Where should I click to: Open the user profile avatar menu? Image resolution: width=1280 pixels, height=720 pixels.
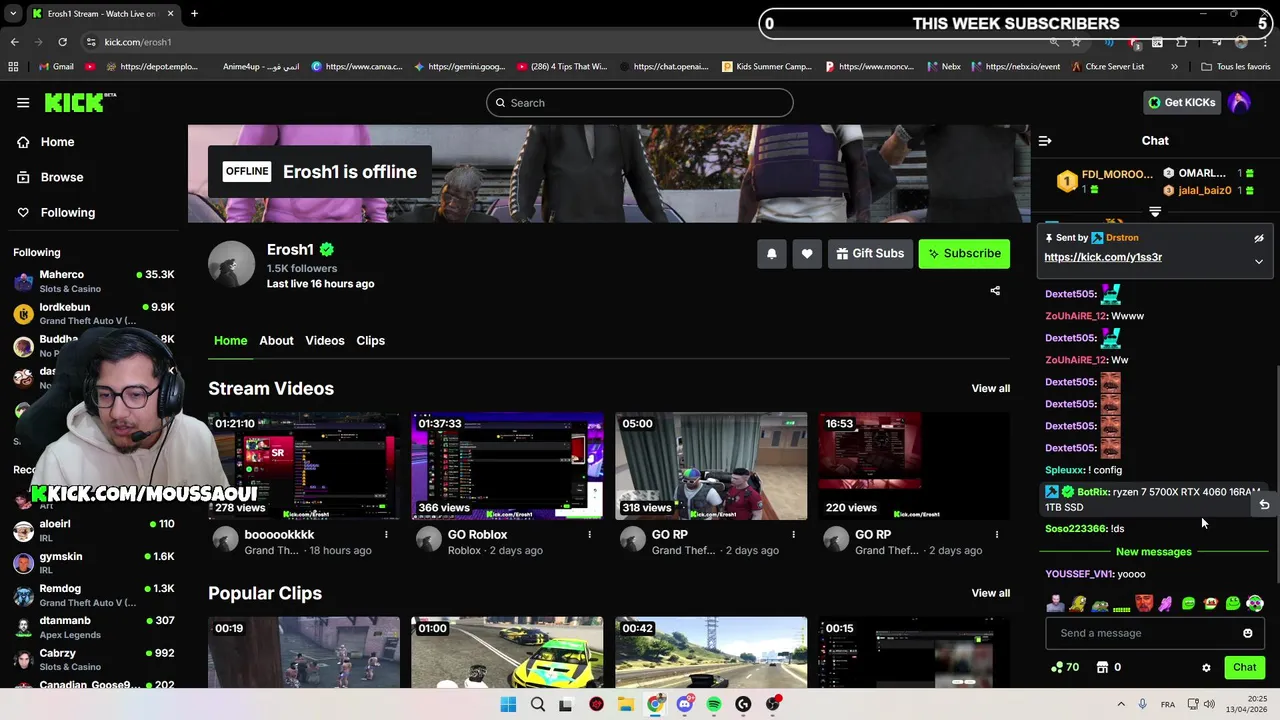1239,102
